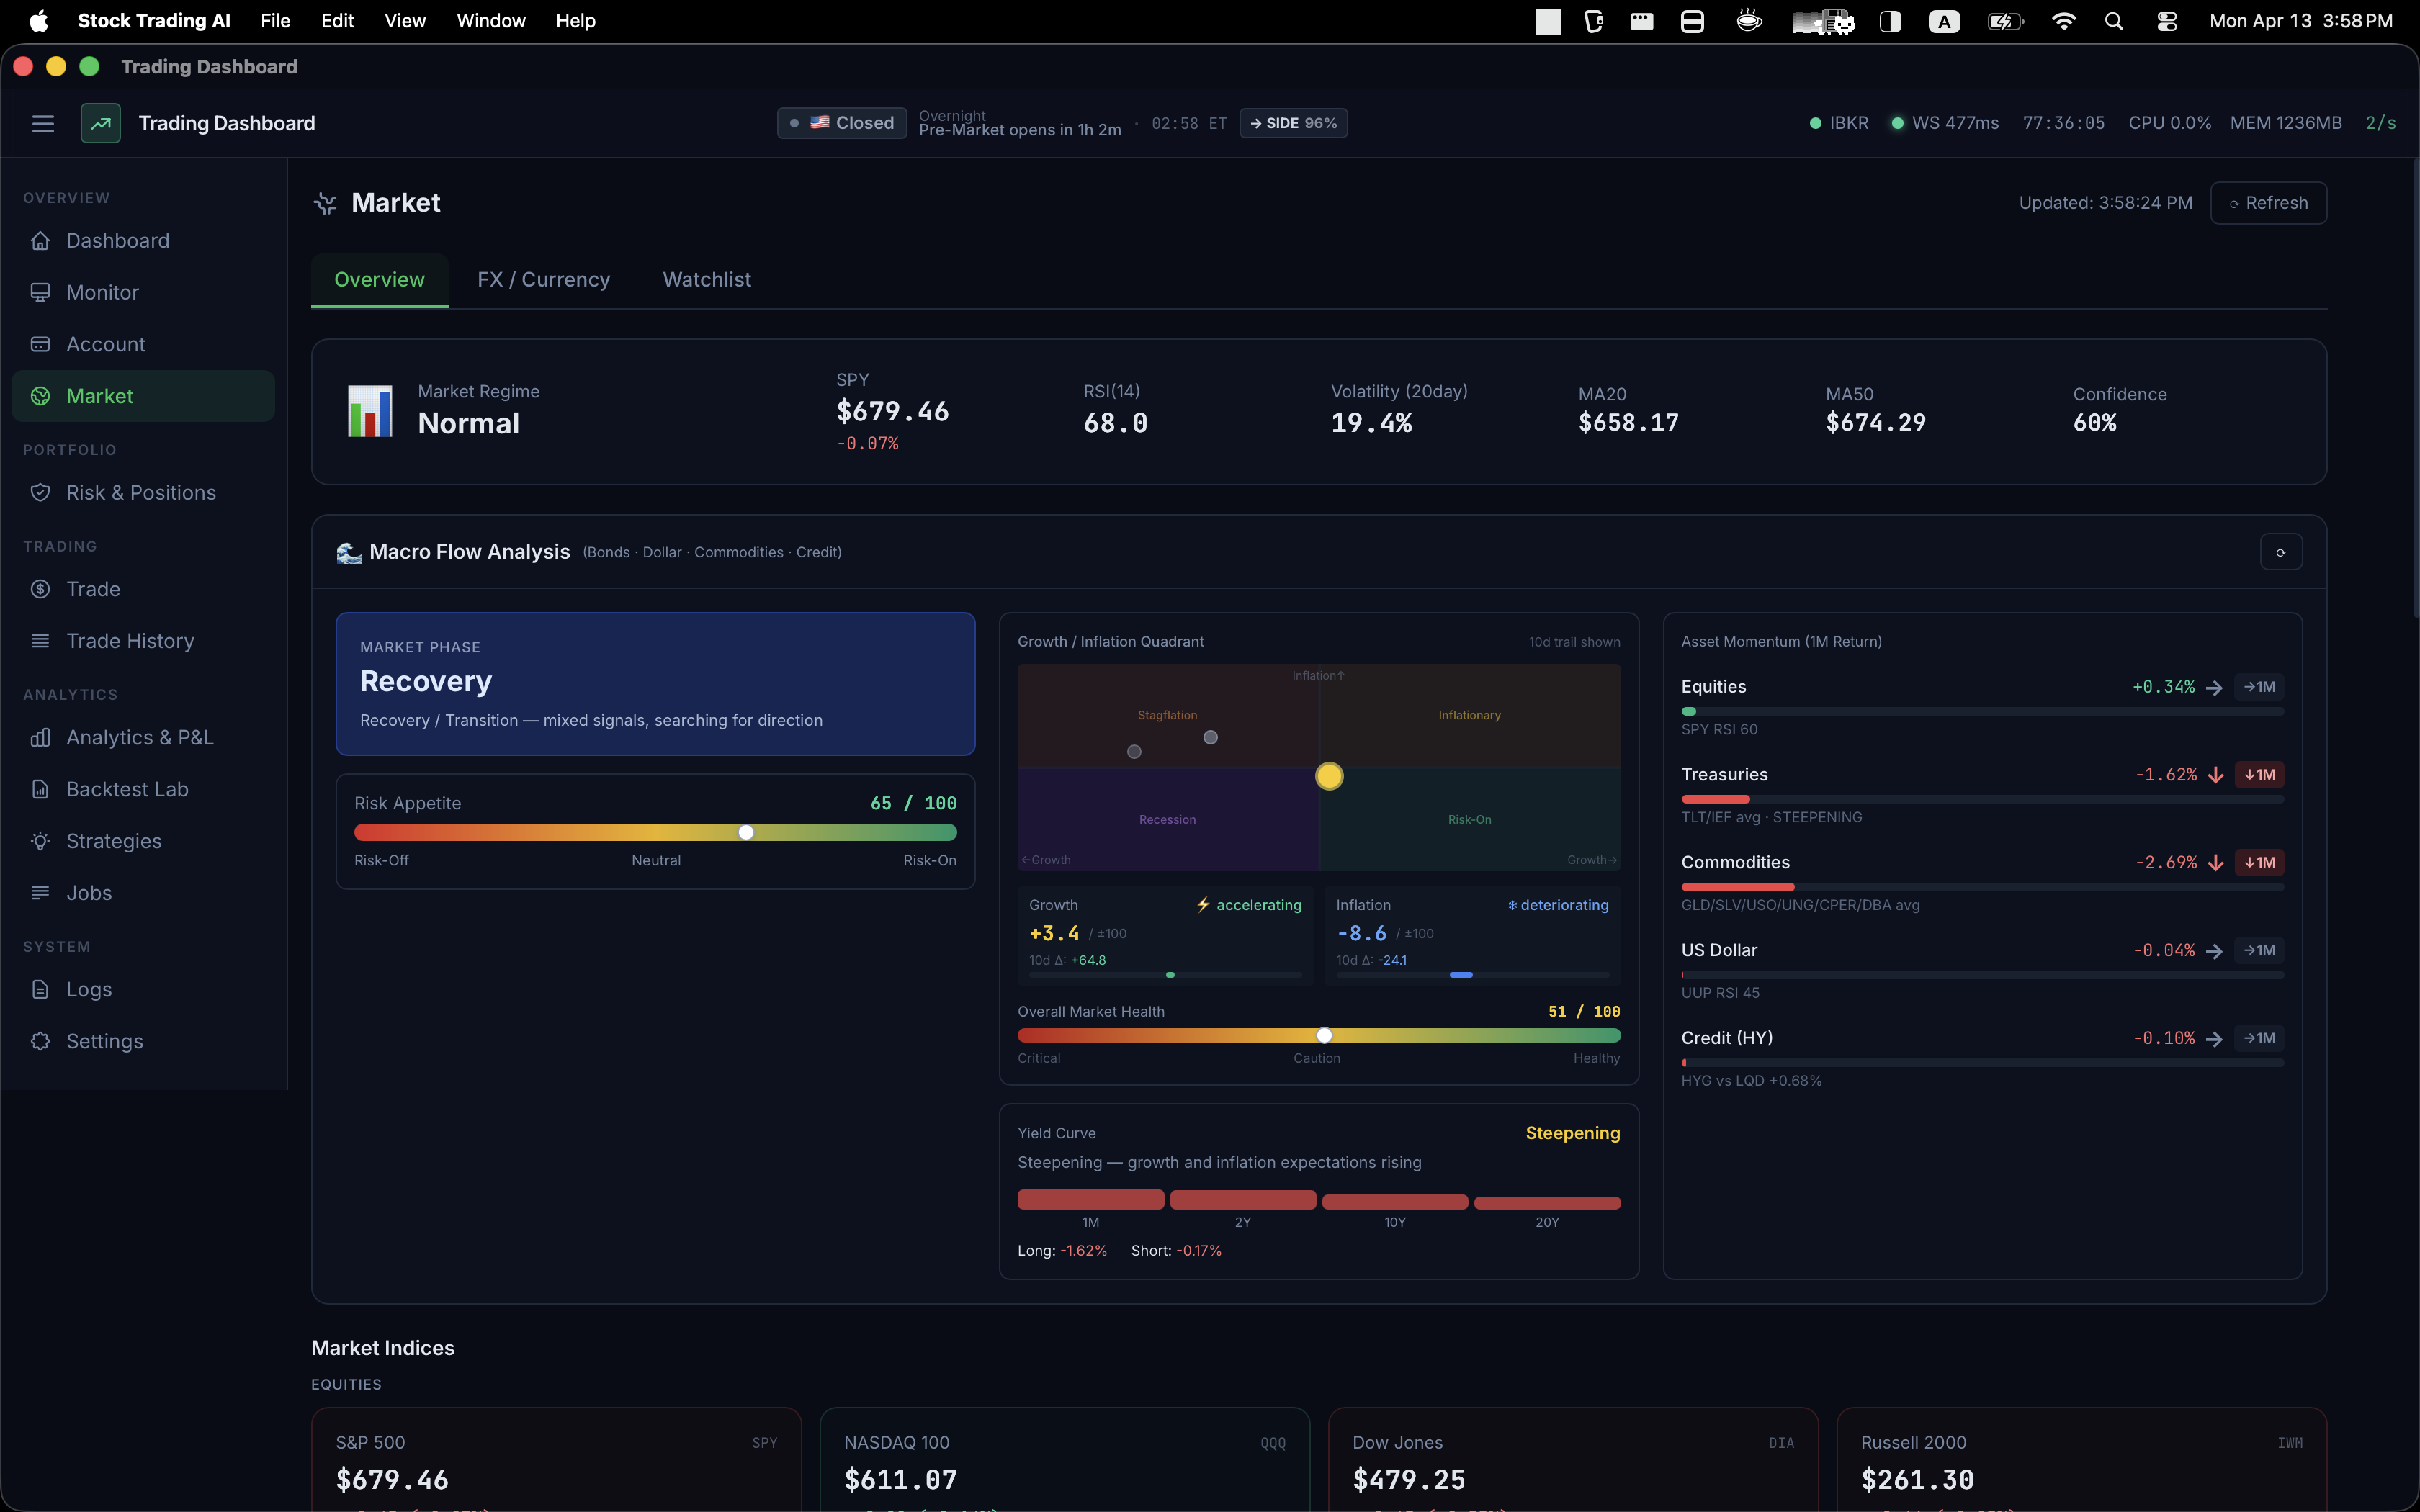The image size is (2420, 1512).
Task: Toggle the SIDE 96% indicator
Action: click(1293, 122)
